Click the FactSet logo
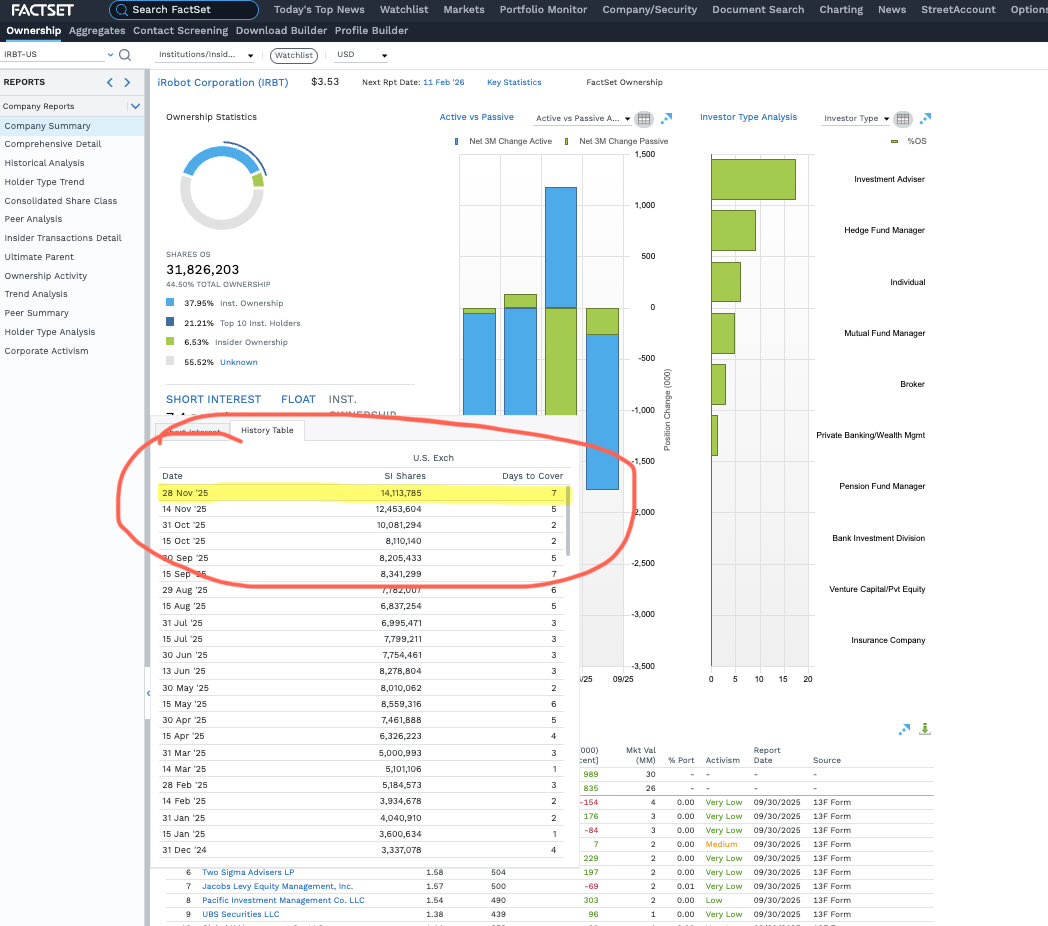The image size is (1048, 926). tap(42, 10)
